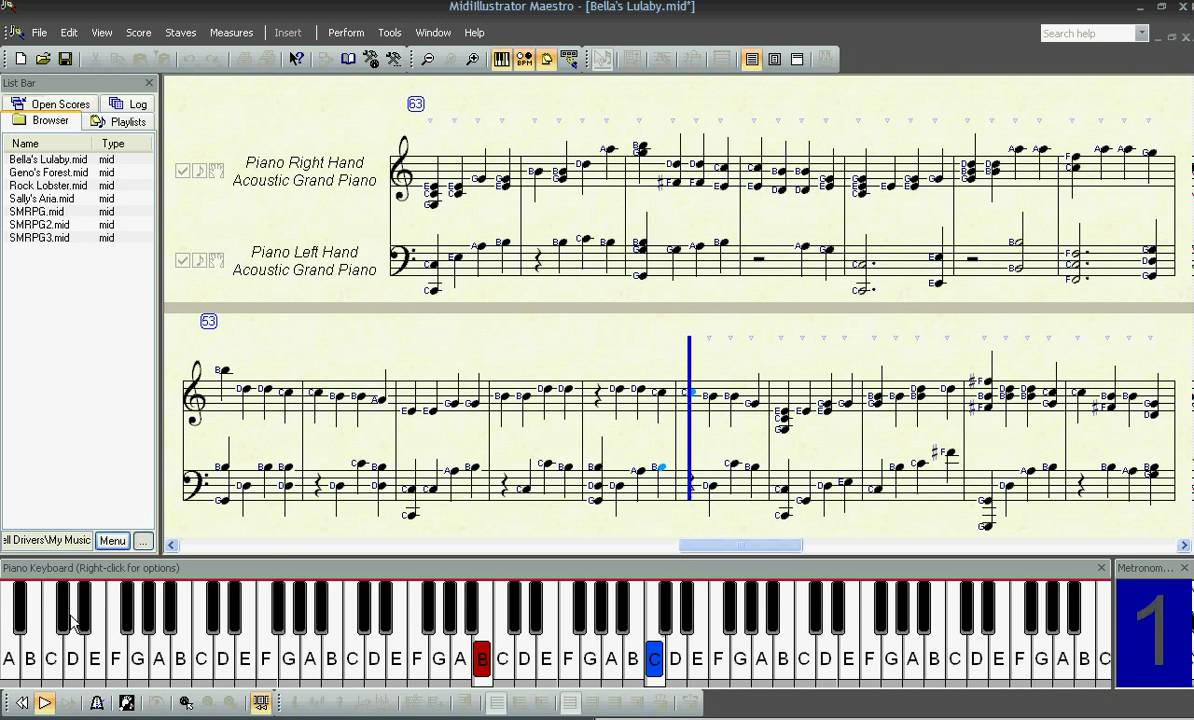Screen dimensions: 1194x720
Task: Open the Measures menu
Action: (231, 33)
